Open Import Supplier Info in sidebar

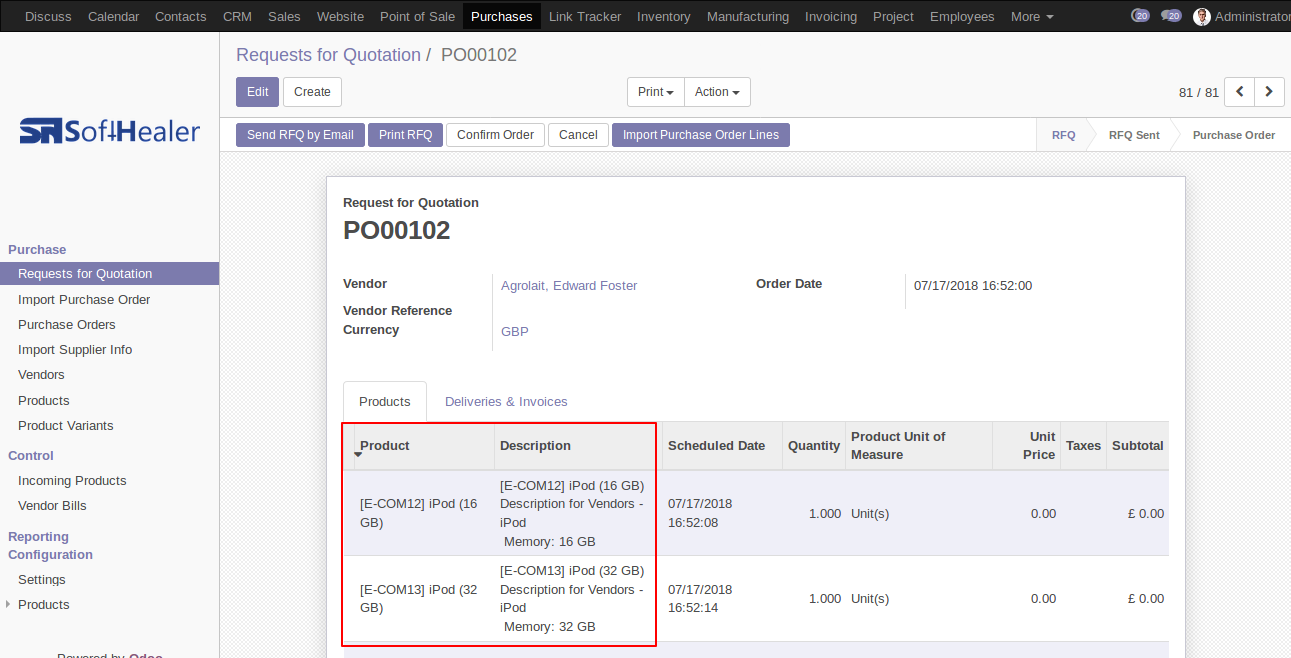click(x=109, y=350)
